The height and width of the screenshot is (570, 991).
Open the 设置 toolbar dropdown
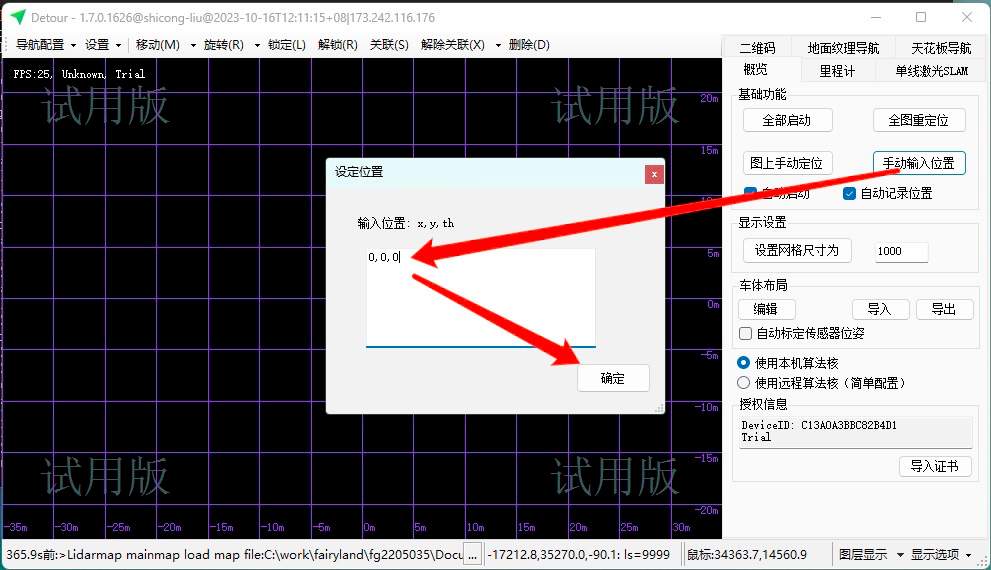pos(103,45)
